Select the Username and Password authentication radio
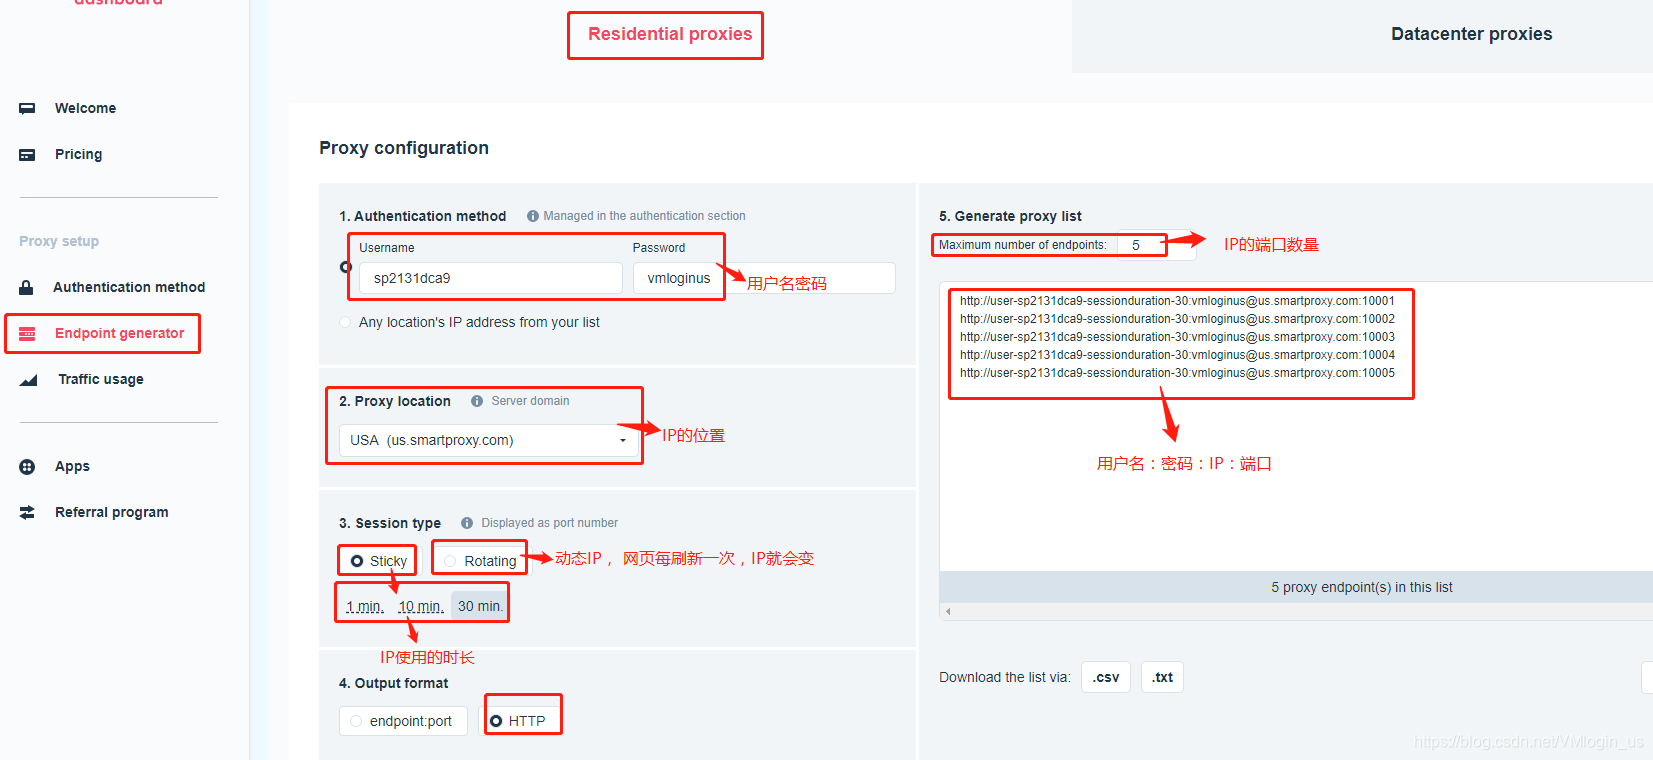 [345, 266]
